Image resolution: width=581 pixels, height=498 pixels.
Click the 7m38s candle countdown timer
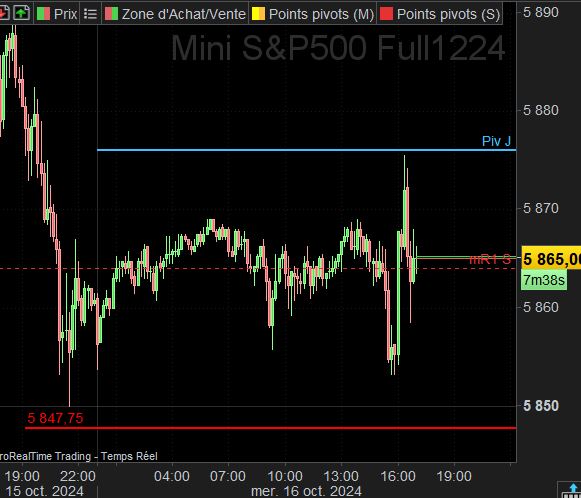coord(544,280)
